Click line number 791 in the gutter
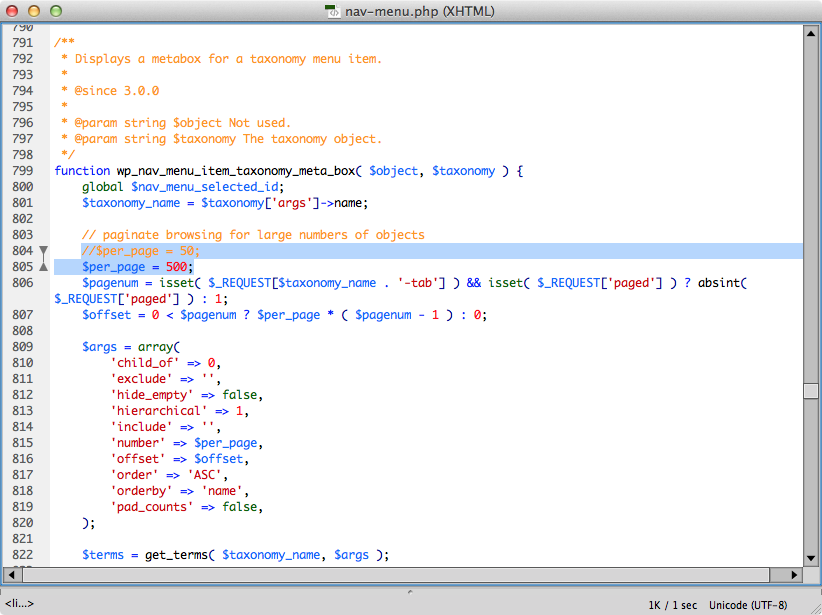The width and height of the screenshot is (822, 615). [x=23, y=42]
